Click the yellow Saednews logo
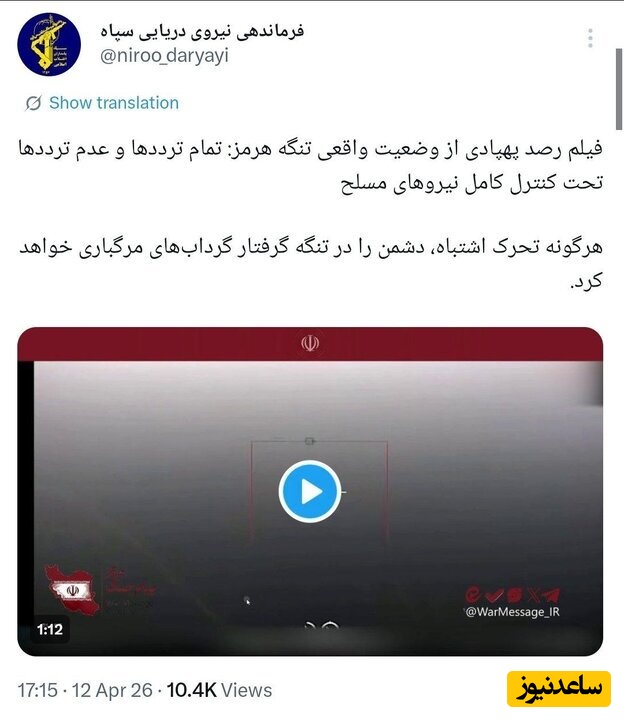The width and height of the screenshot is (624, 720). coord(559,689)
